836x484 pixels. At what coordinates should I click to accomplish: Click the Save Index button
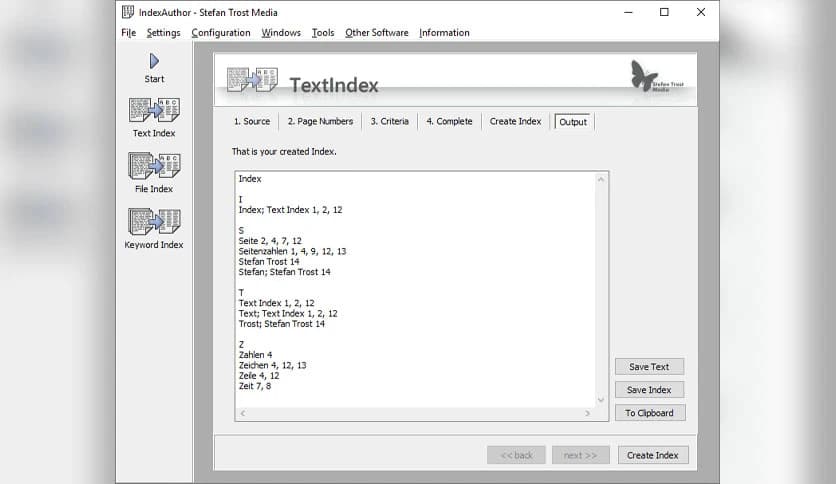pos(649,390)
